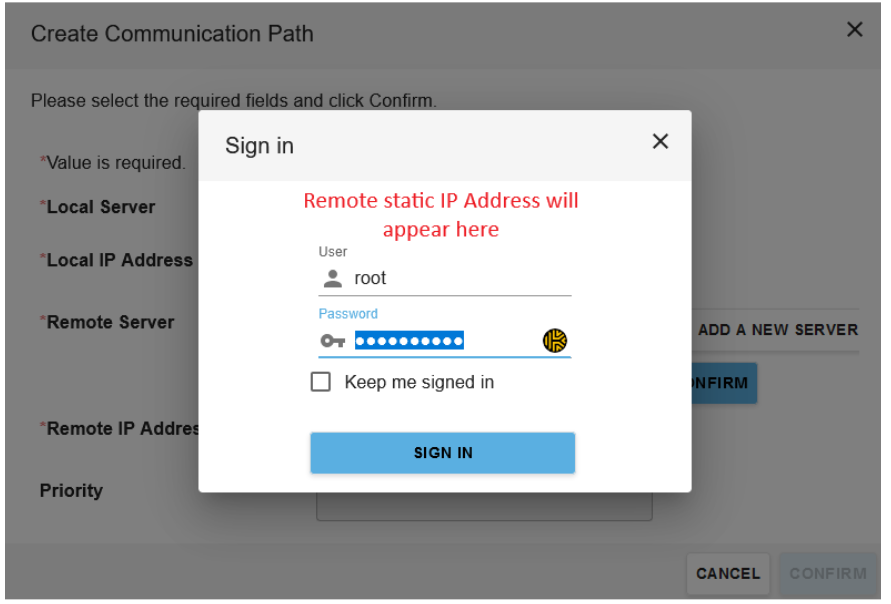
Task: Click ADD A NEW SERVER
Action: [x=777, y=330]
